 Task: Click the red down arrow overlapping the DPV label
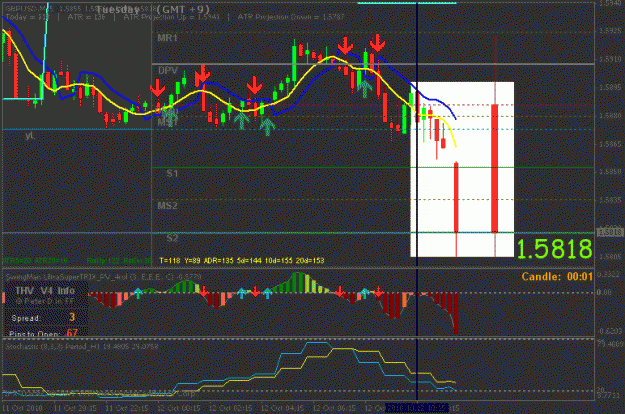[158, 88]
